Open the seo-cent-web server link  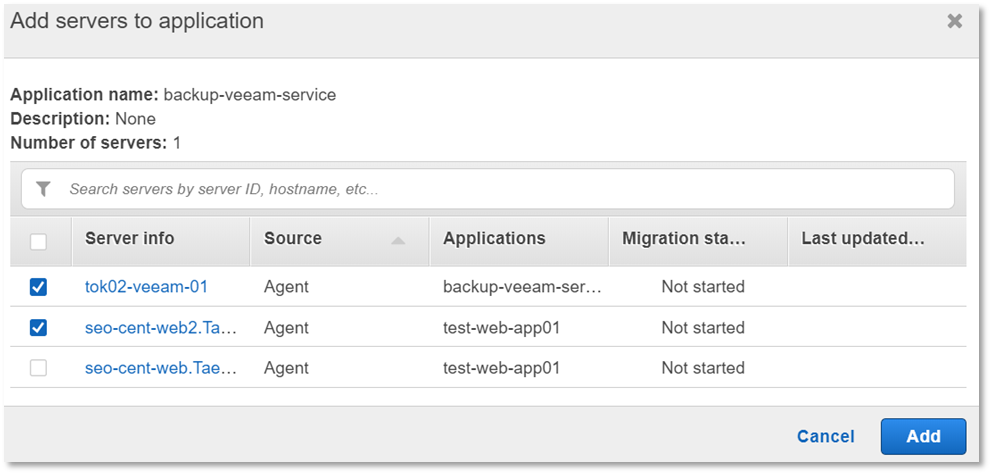(160, 368)
